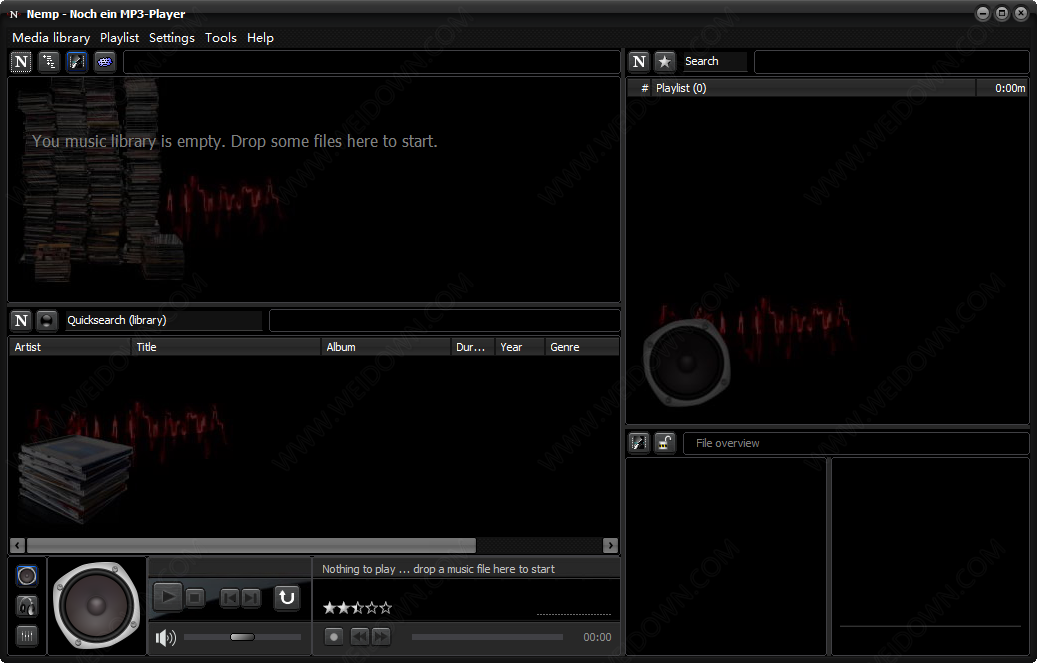1037x663 pixels.
Task: Sort library by the Genre column
Action: pos(582,347)
